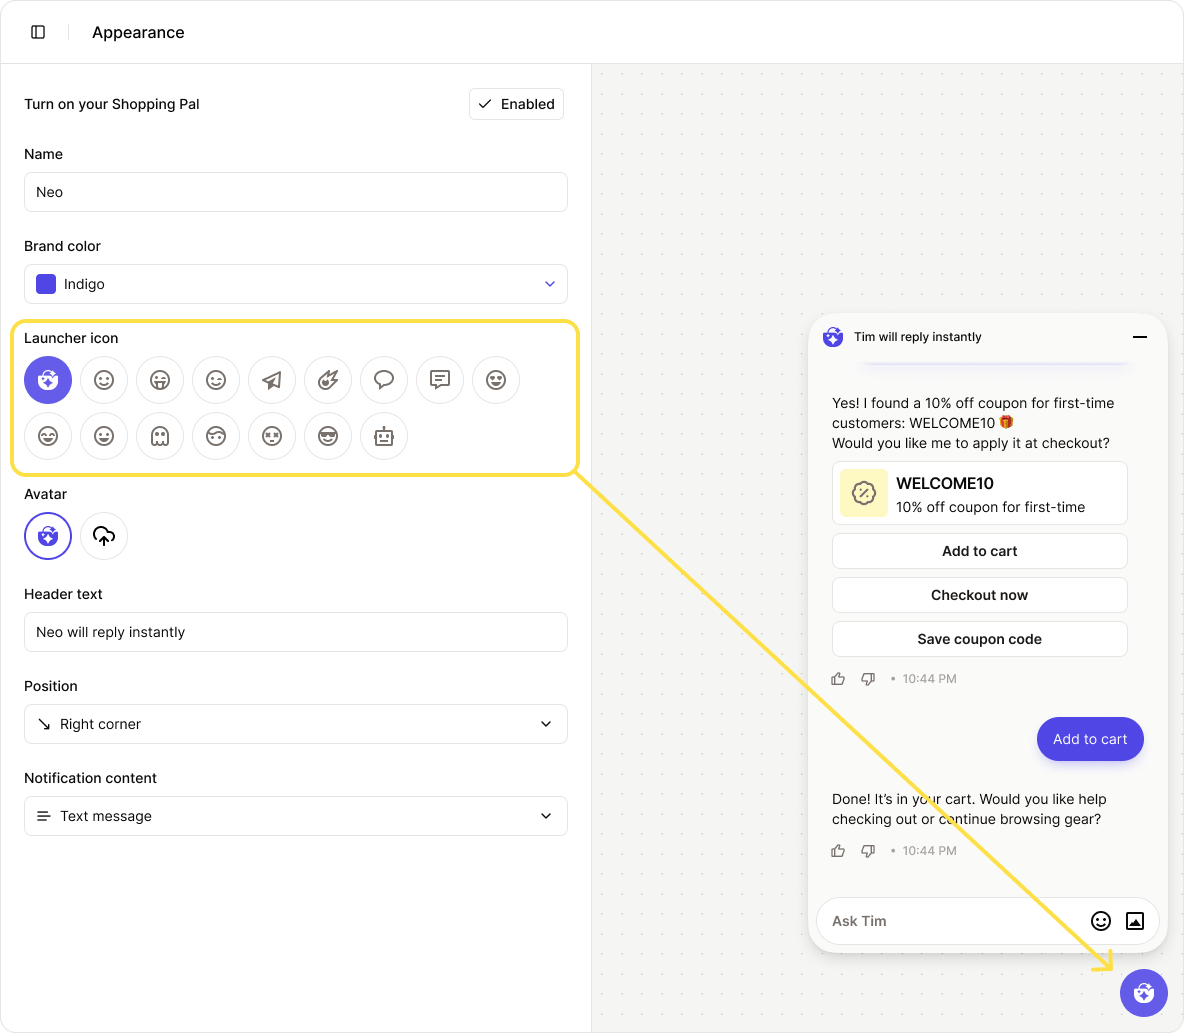Click the 'Launcher icon' section label

[71, 338]
